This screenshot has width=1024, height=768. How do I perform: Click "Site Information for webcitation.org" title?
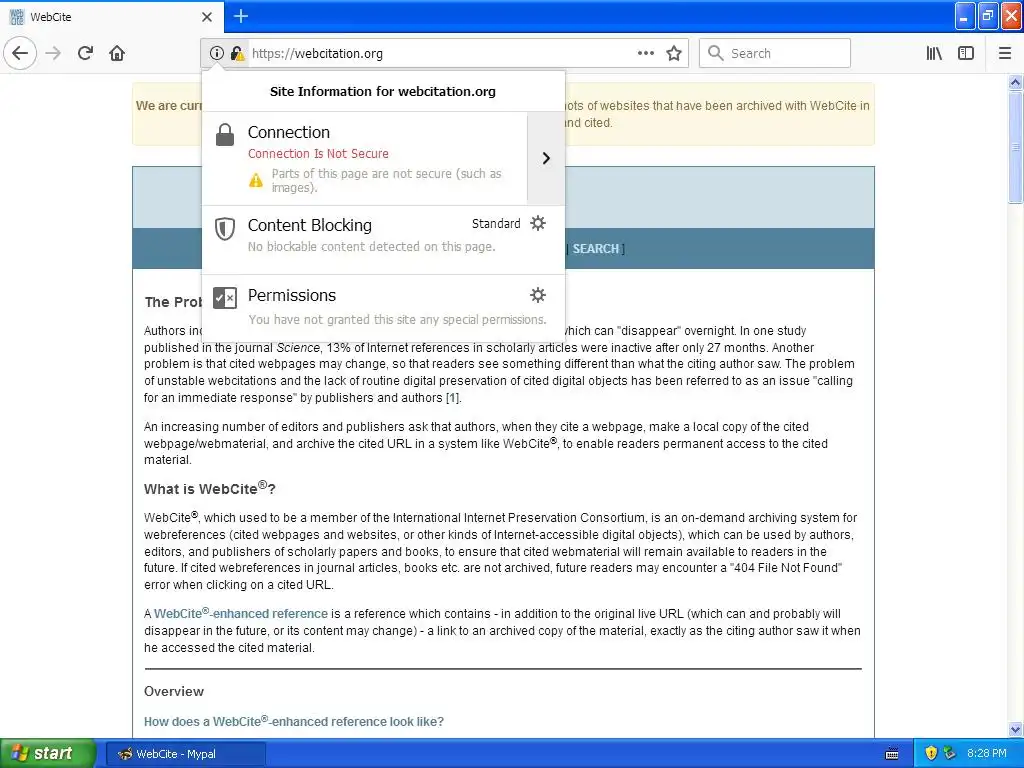383,91
